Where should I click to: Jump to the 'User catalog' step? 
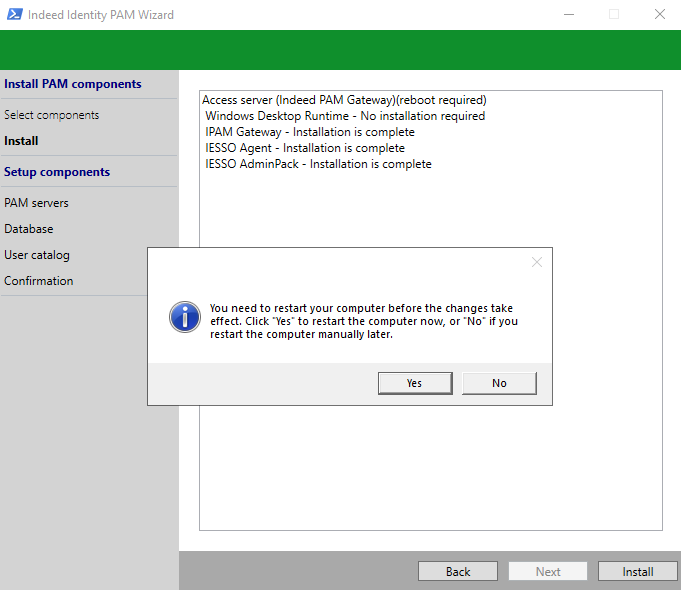[x=37, y=255]
